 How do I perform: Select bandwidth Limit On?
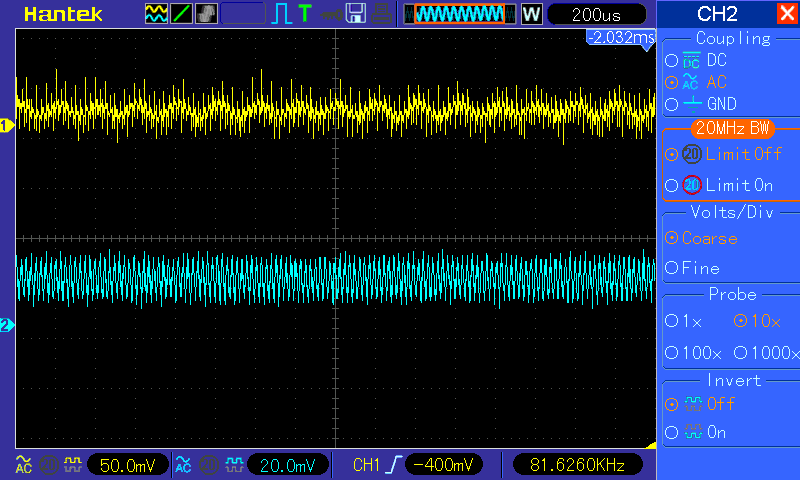coord(719,185)
